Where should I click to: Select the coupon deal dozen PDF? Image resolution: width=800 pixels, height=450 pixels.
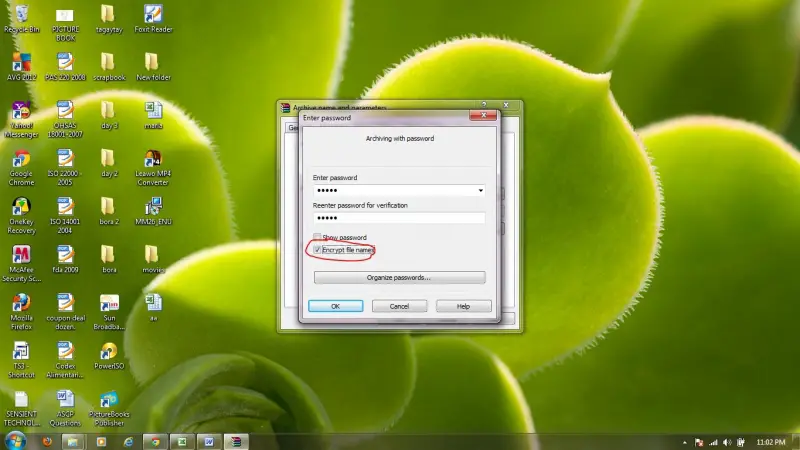click(65, 311)
